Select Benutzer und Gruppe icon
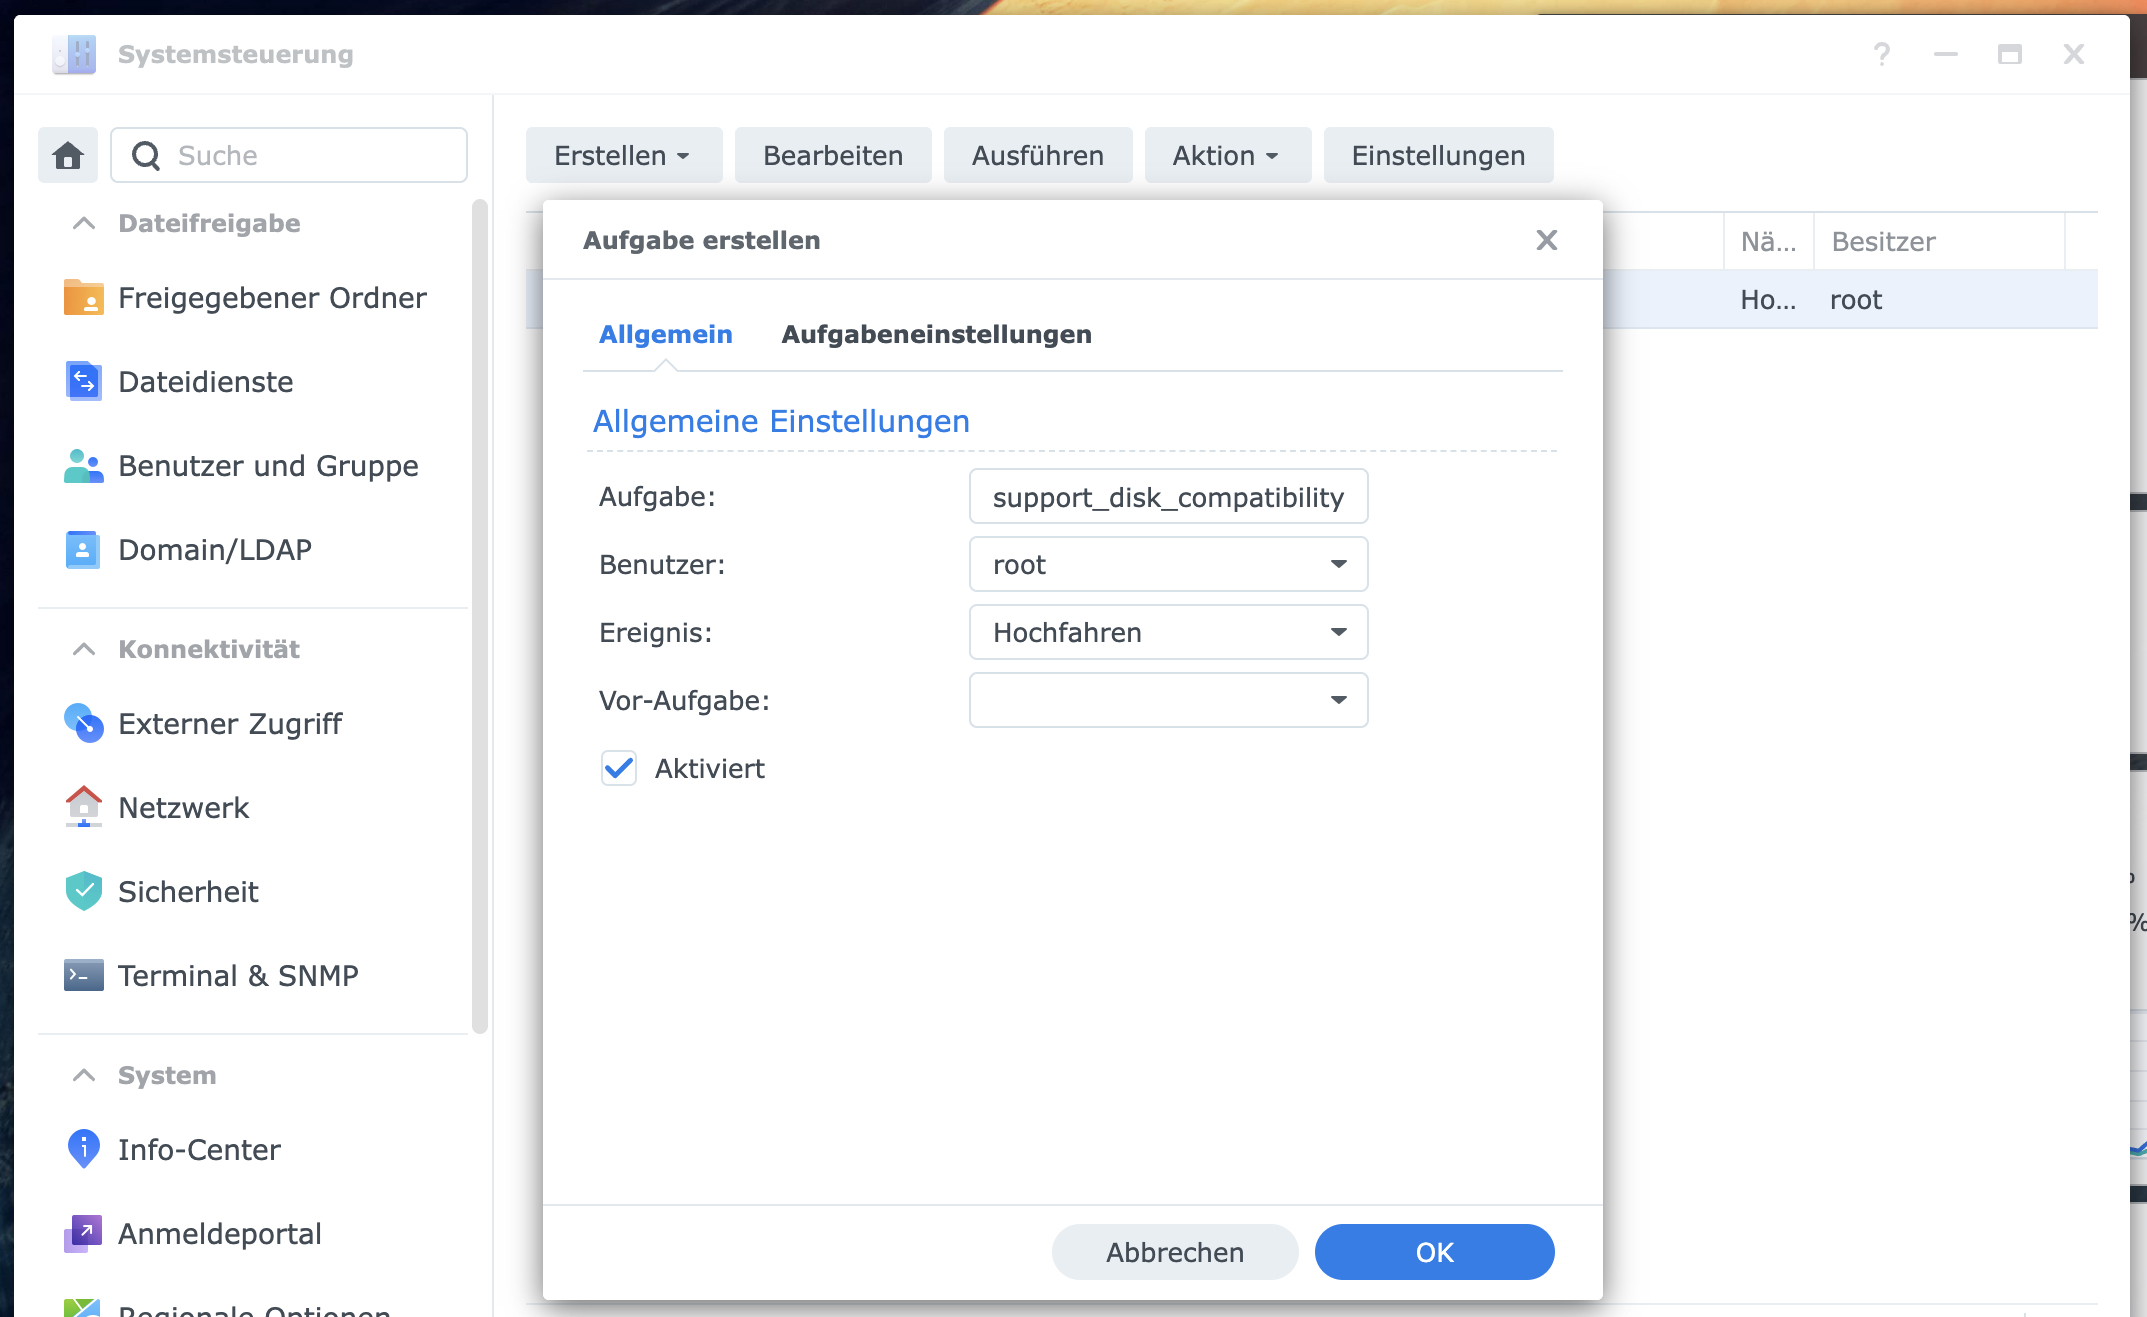The width and height of the screenshot is (2147, 1317). click(83, 466)
